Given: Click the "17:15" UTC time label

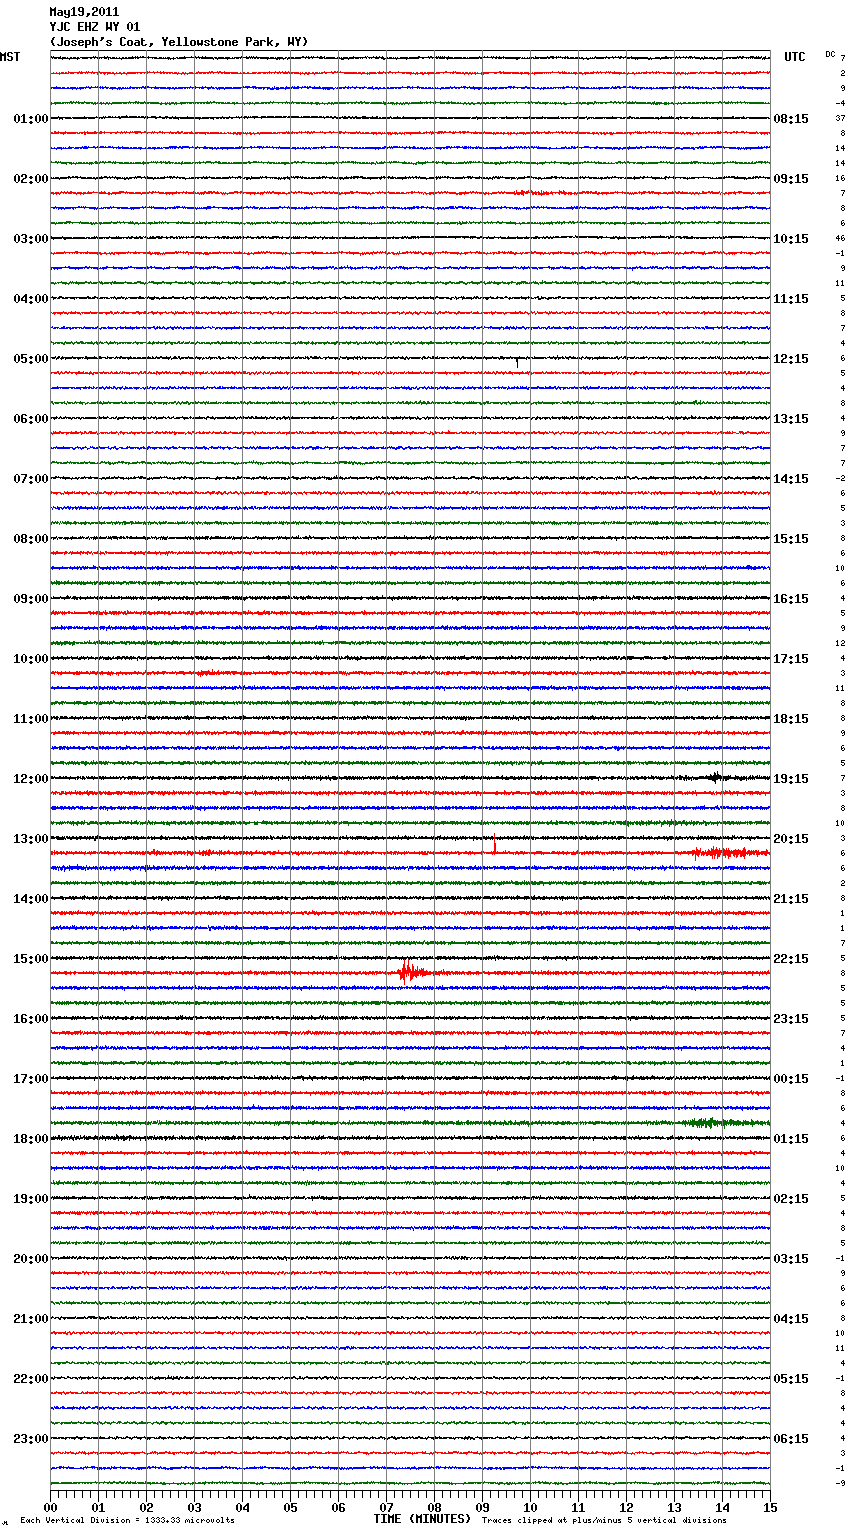Looking at the screenshot, I should (791, 659).
